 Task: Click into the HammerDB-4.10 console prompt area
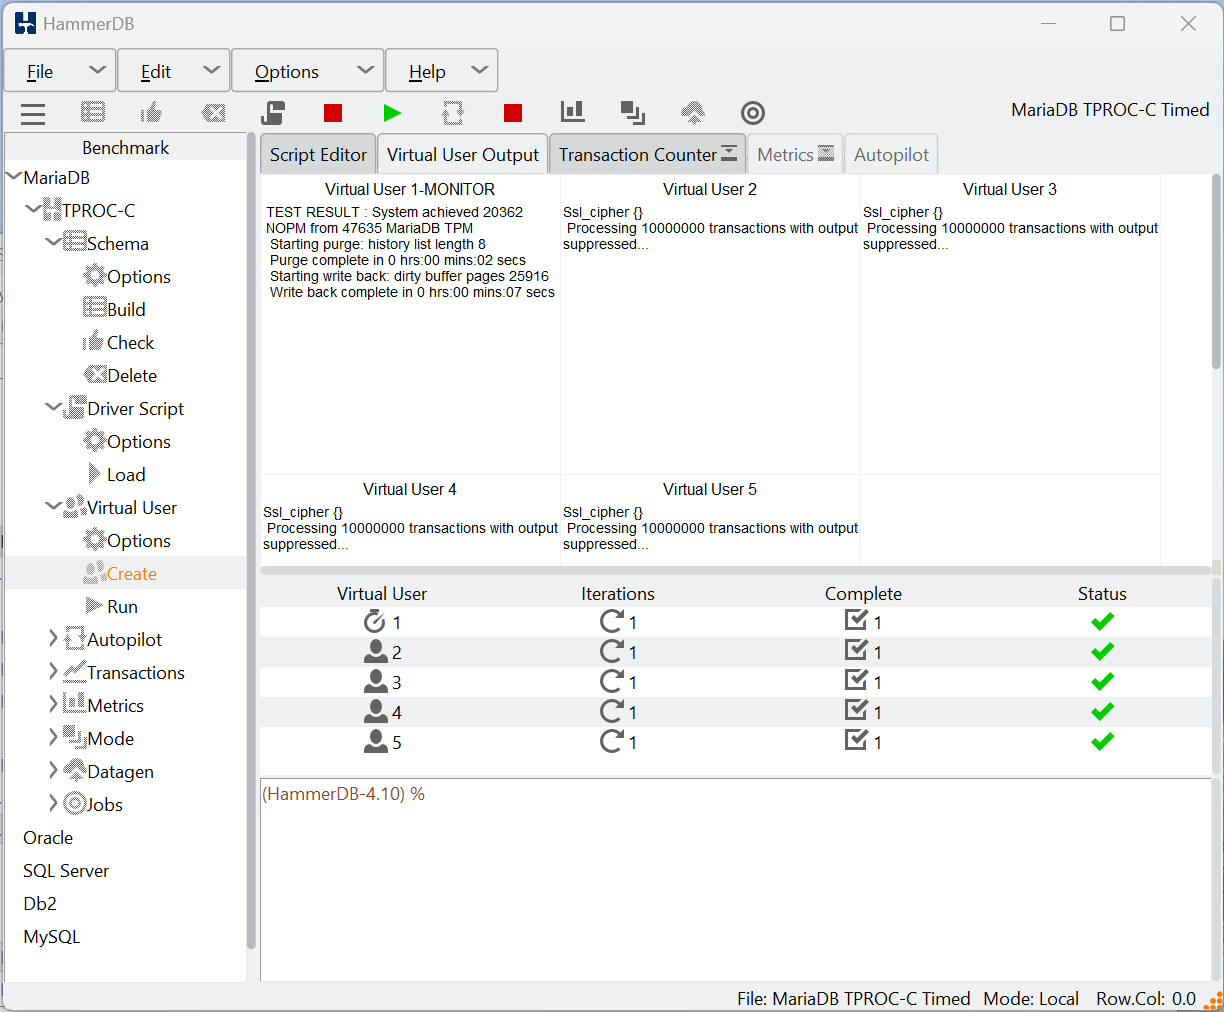(x=735, y=880)
